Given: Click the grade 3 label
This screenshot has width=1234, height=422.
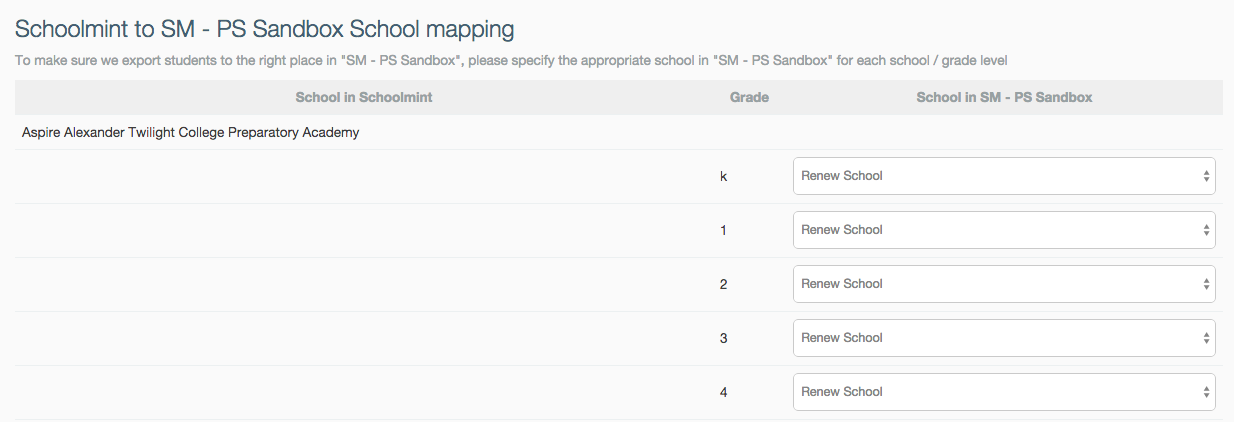Looking at the screenshot, I should point(724,339).
